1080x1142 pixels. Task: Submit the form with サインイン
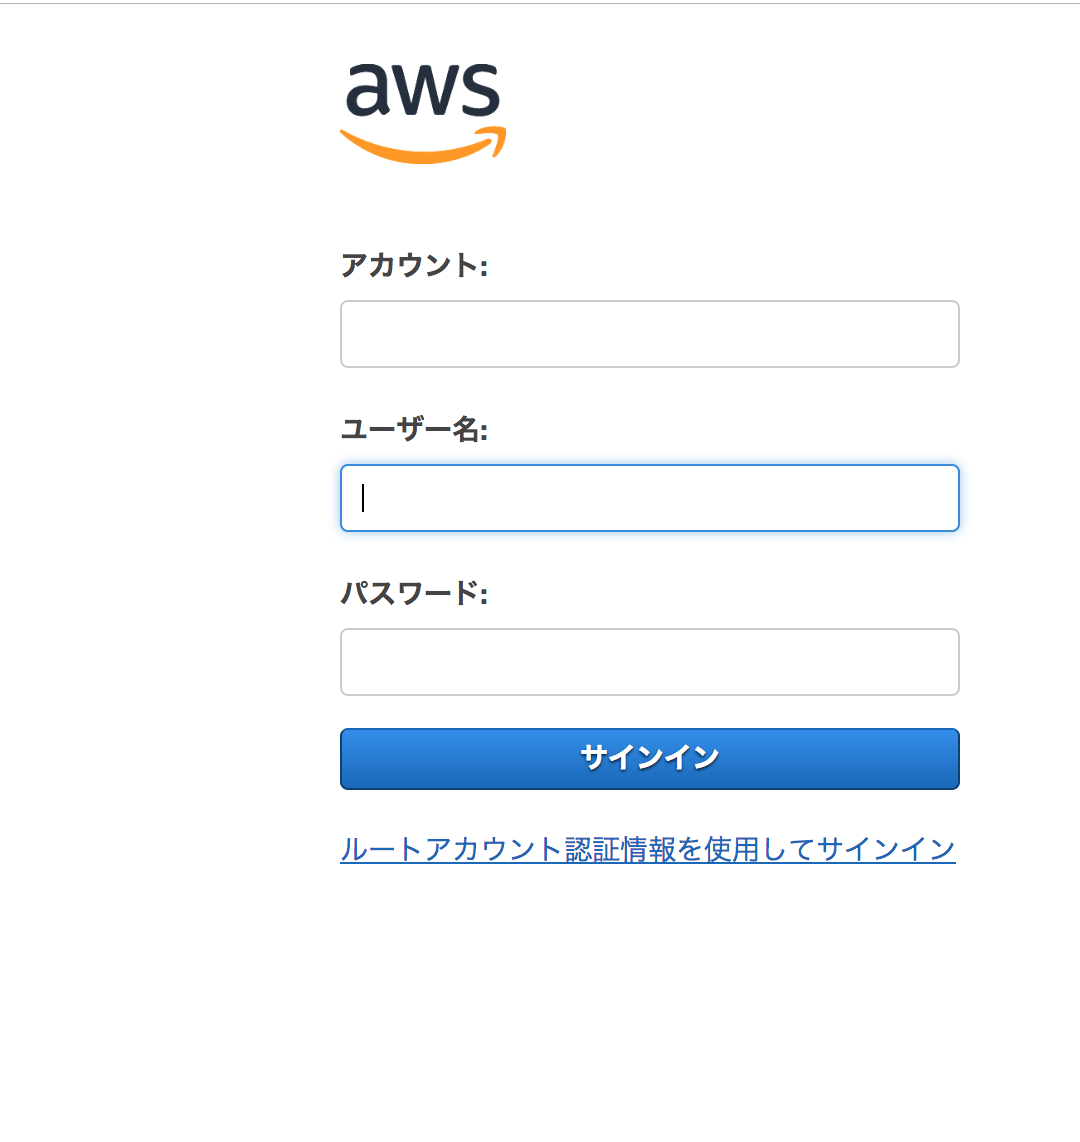coord(650,759)
